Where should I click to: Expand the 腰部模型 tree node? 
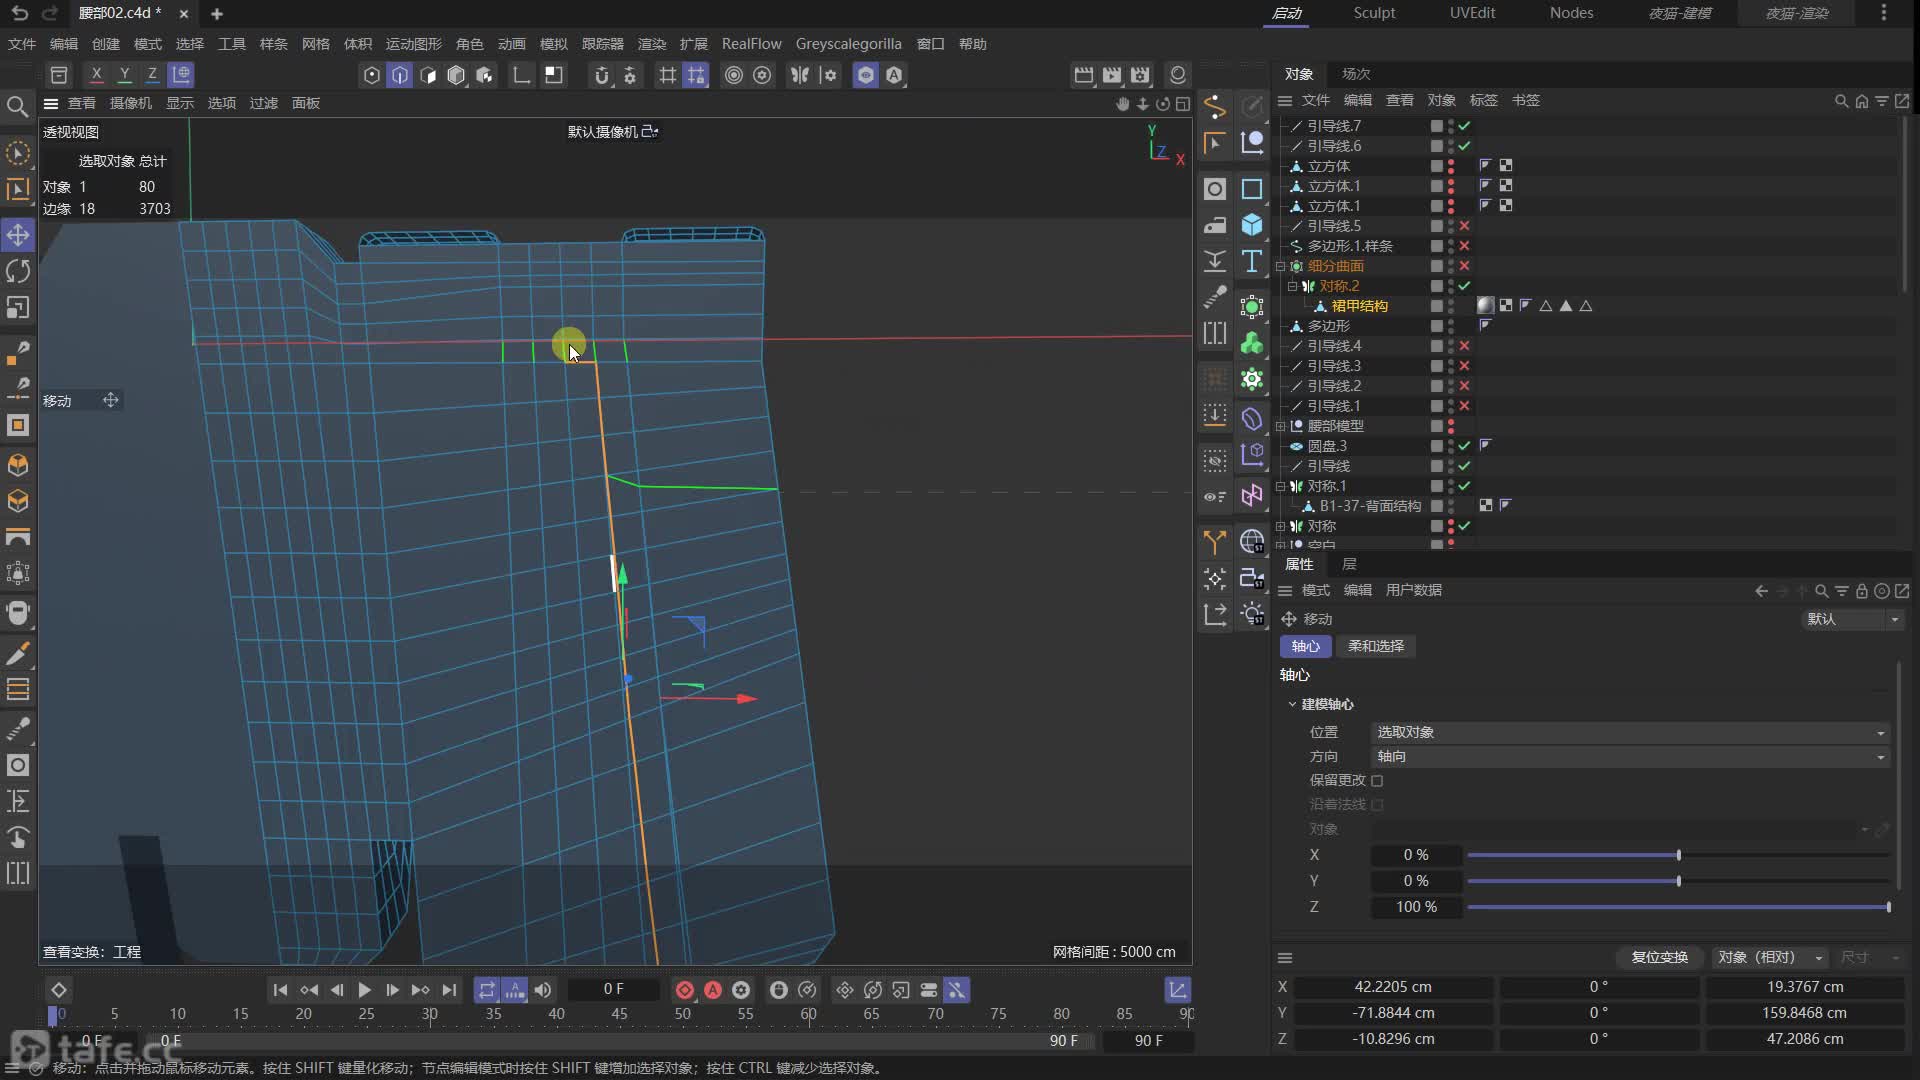pyautogui.click(x=1280, y=426)
